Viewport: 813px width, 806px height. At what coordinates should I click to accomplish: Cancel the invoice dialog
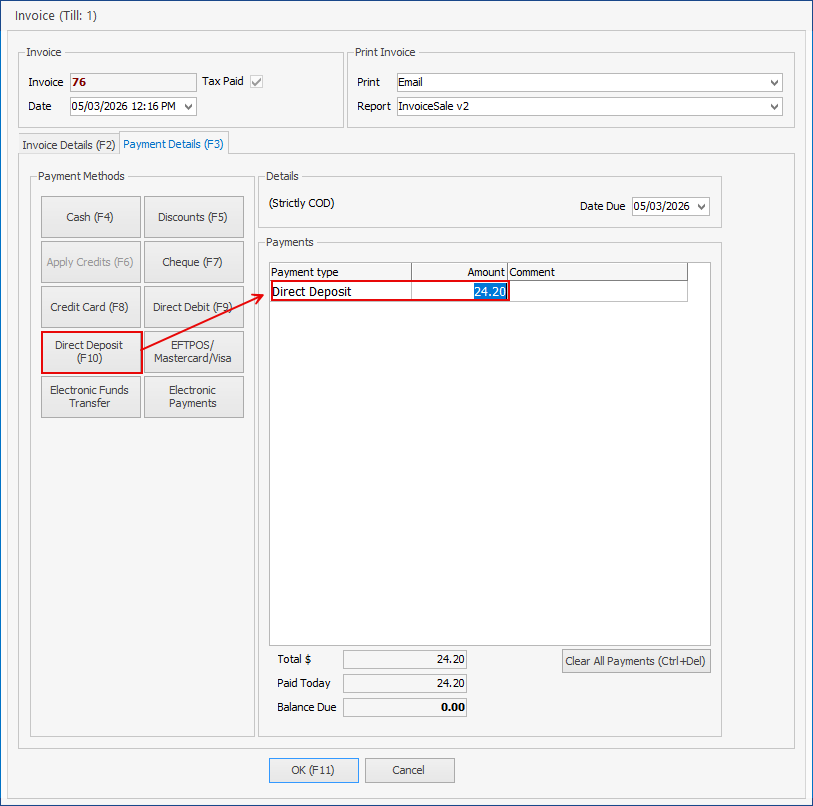(410, 770)
